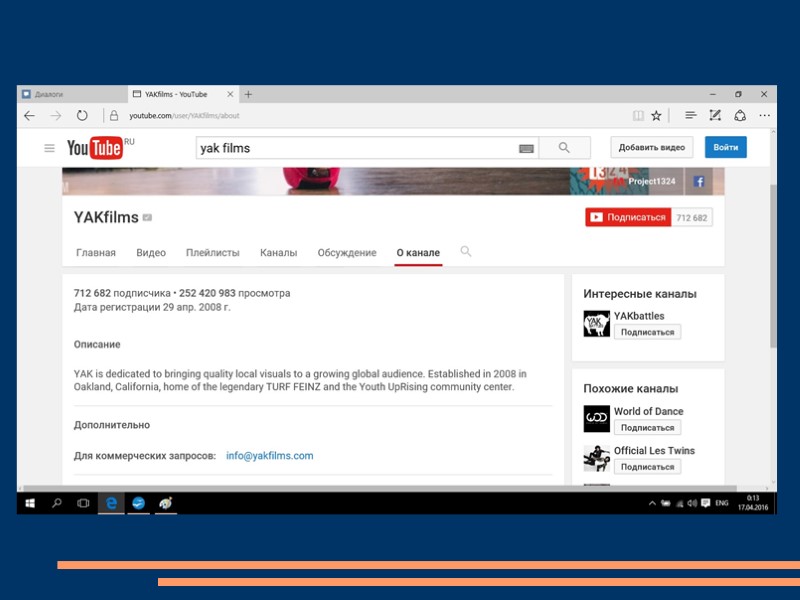Click the taskbar clock showing 0:13
The image size is (800, 600).
tap(753, 503)
